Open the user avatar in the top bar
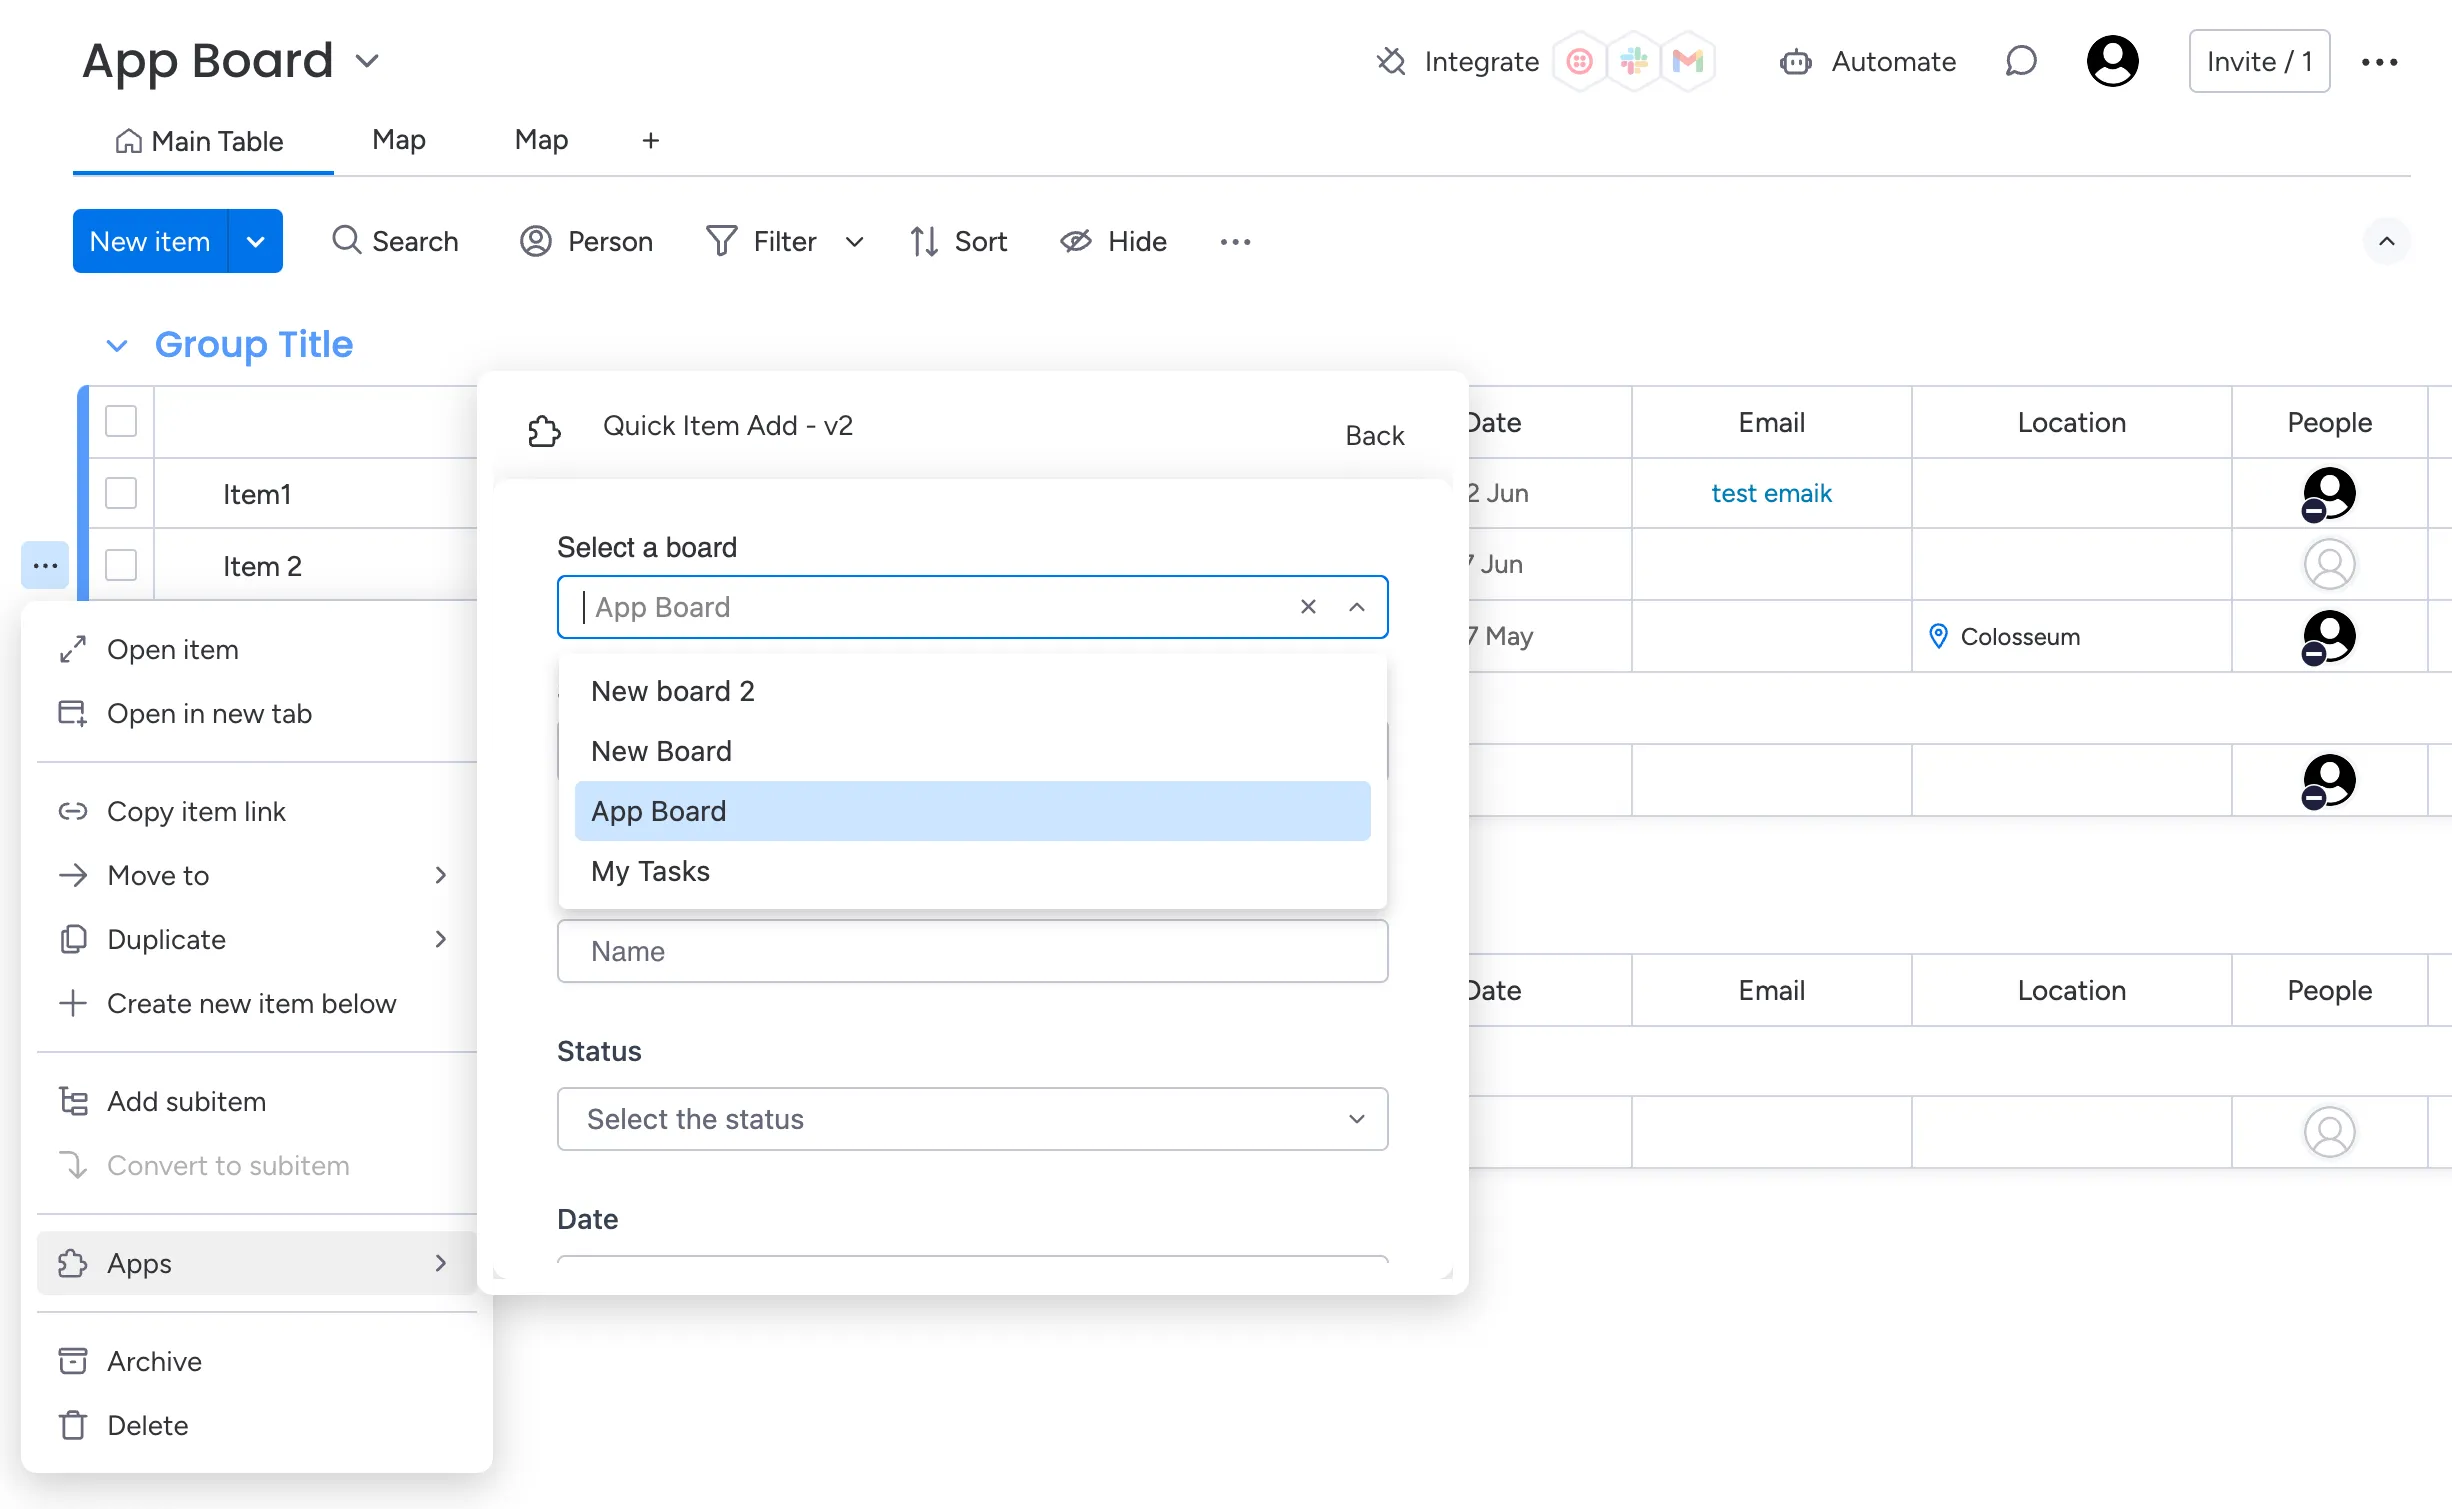The height and width of the screenshot is (1509, 2452). coord(2112,61)
